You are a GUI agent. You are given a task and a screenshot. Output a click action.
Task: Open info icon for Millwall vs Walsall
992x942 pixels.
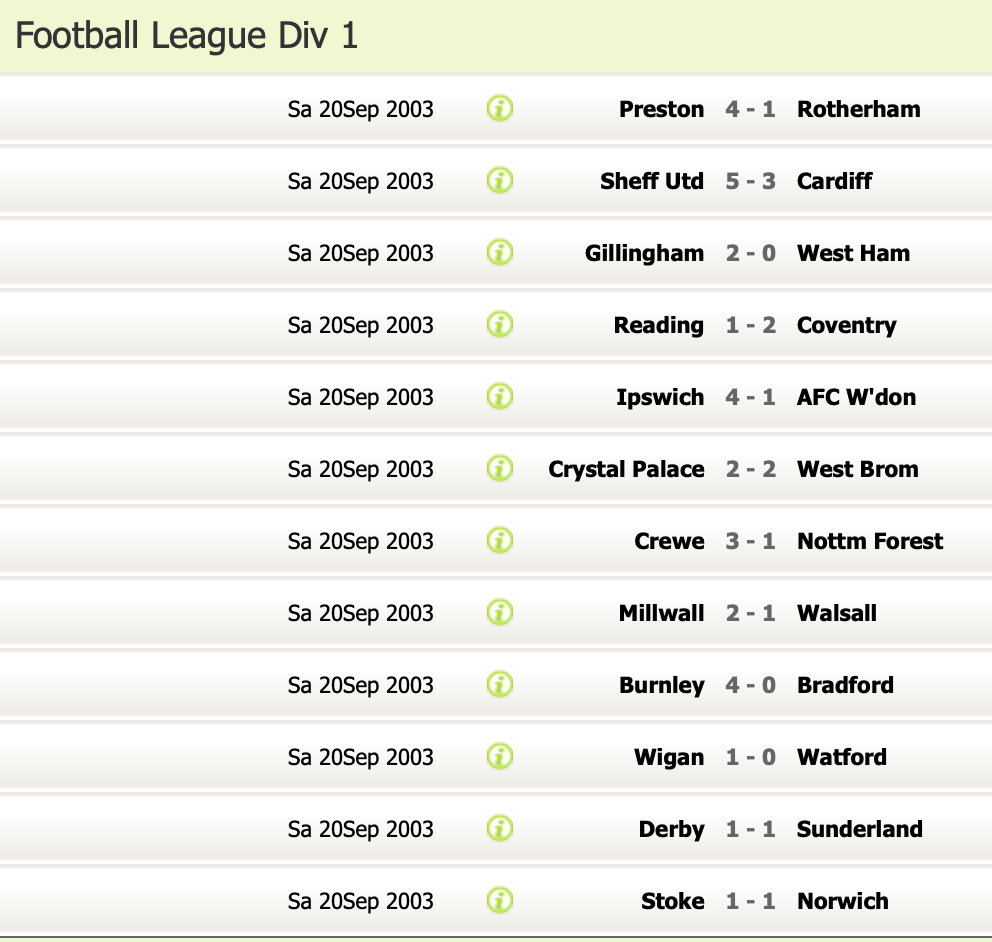[x=500, y=612]
